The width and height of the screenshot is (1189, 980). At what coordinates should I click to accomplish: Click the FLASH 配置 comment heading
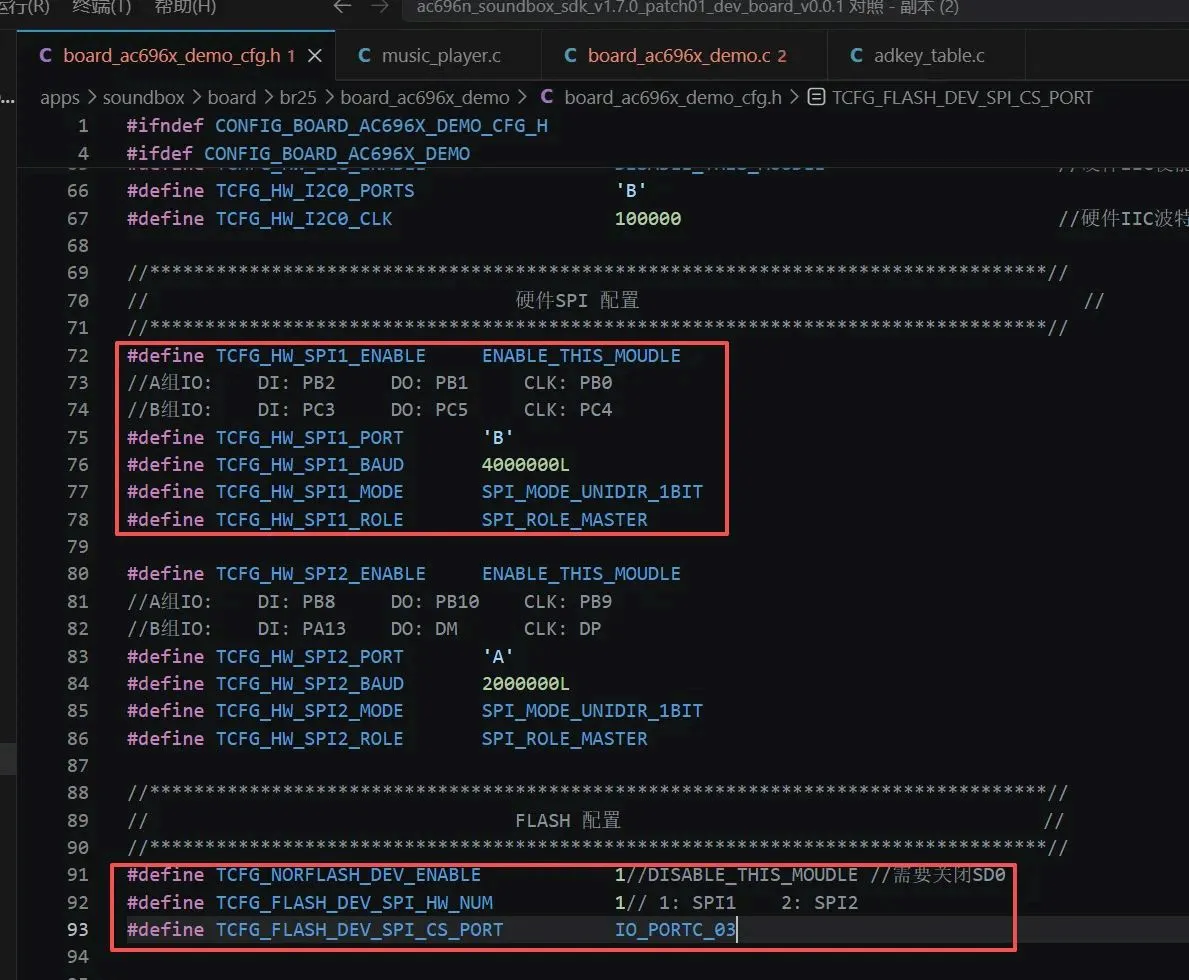tap(568, 821)
